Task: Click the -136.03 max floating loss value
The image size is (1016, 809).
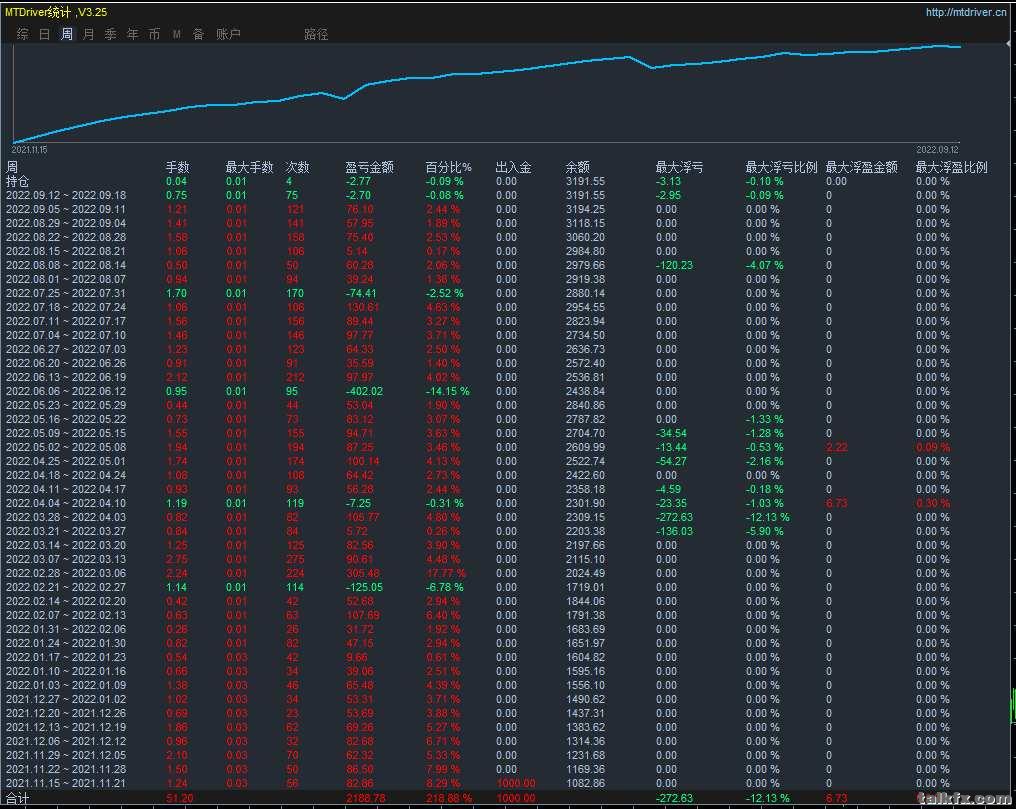Action: (x=674, y=531)
